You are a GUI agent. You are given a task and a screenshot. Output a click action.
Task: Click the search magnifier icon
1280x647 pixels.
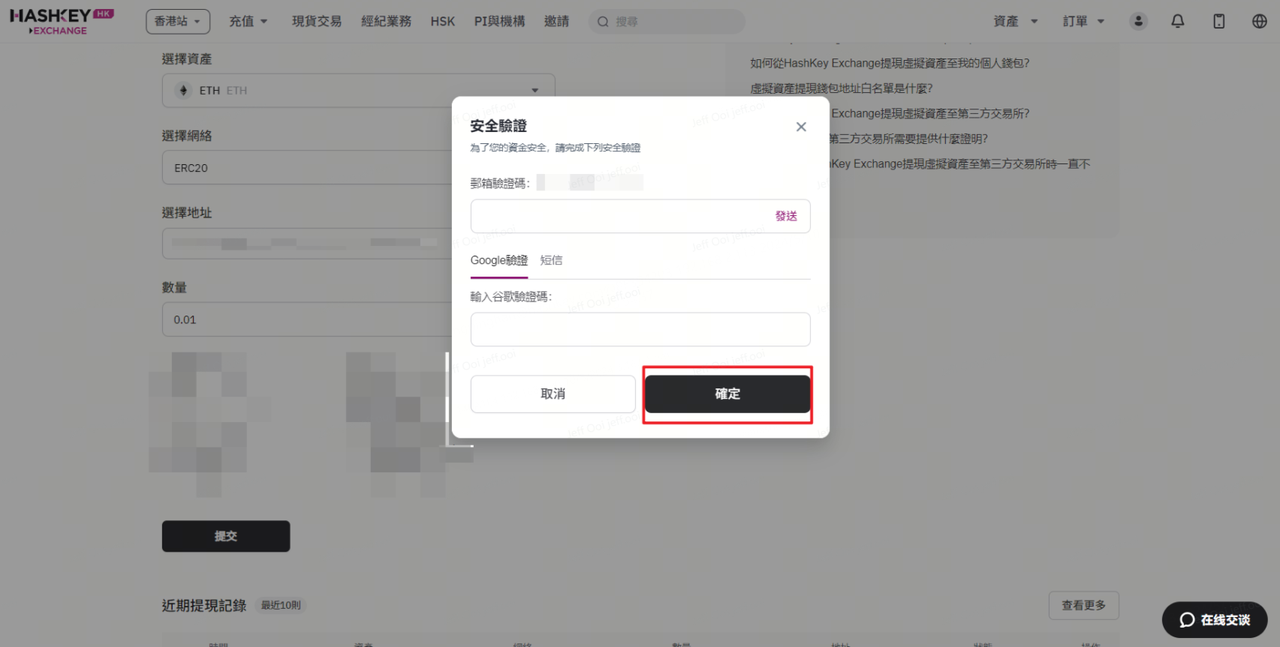tap(603, 21)
